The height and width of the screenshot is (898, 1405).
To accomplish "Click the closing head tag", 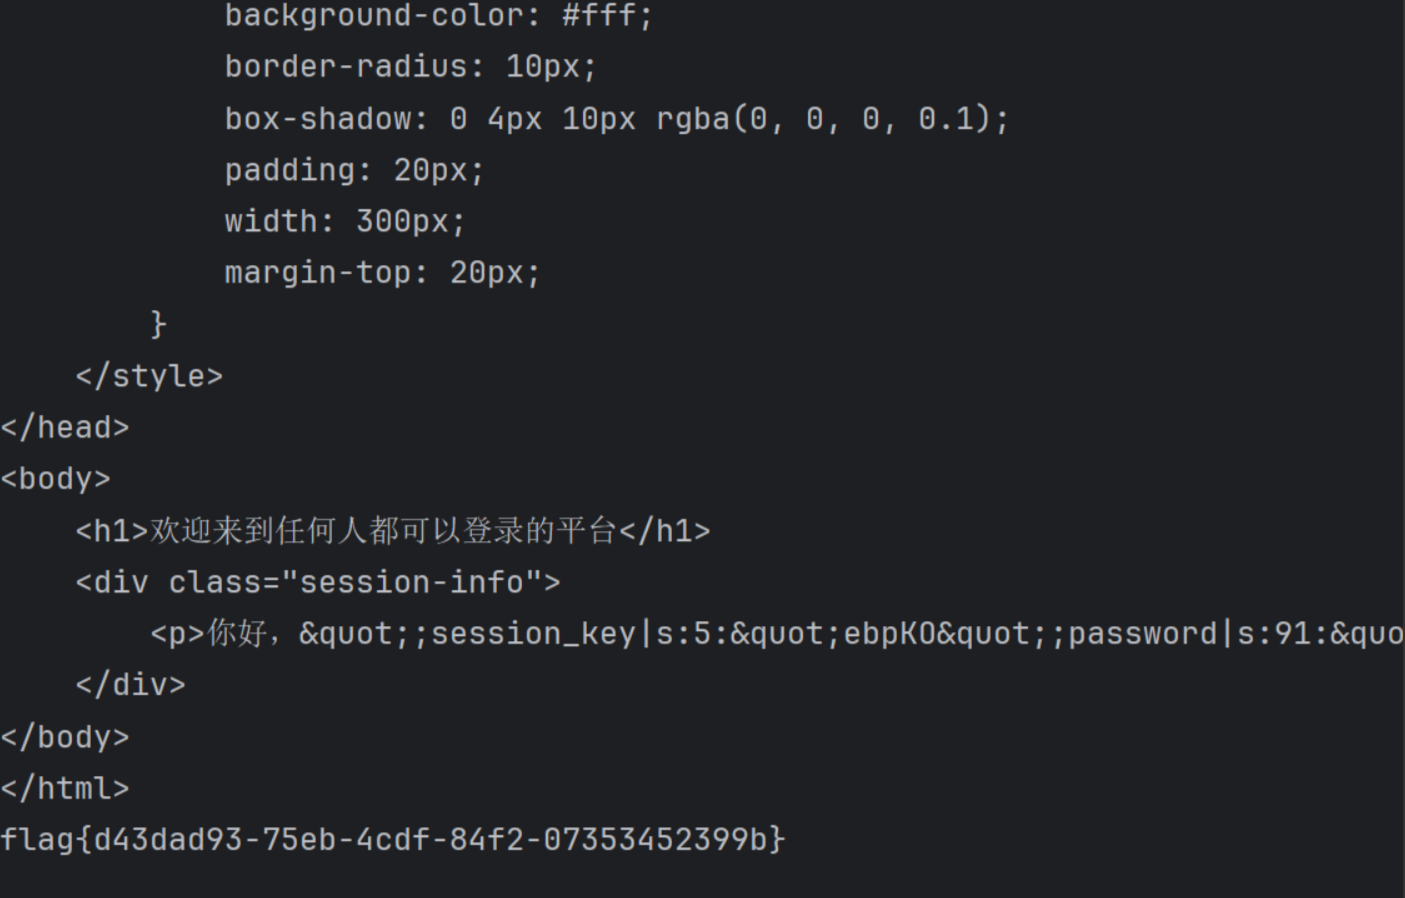I will click(65, 428).
